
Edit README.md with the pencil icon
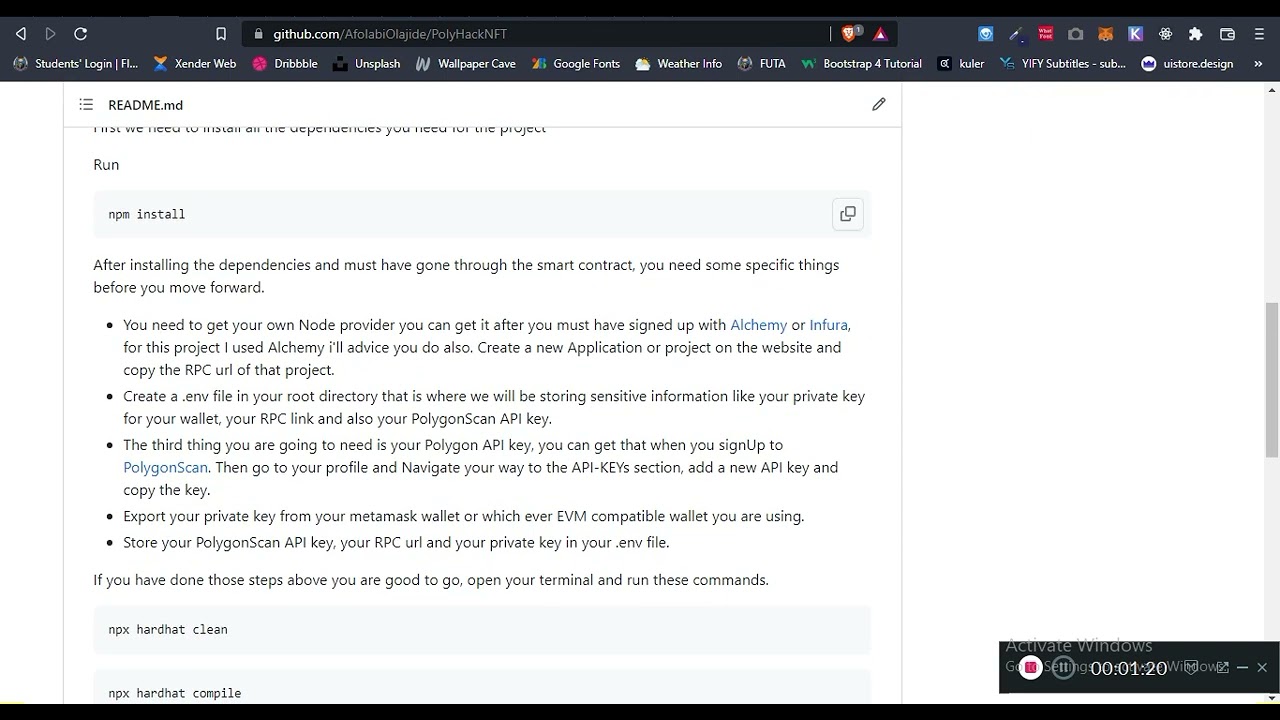click(x=879, y=104)
